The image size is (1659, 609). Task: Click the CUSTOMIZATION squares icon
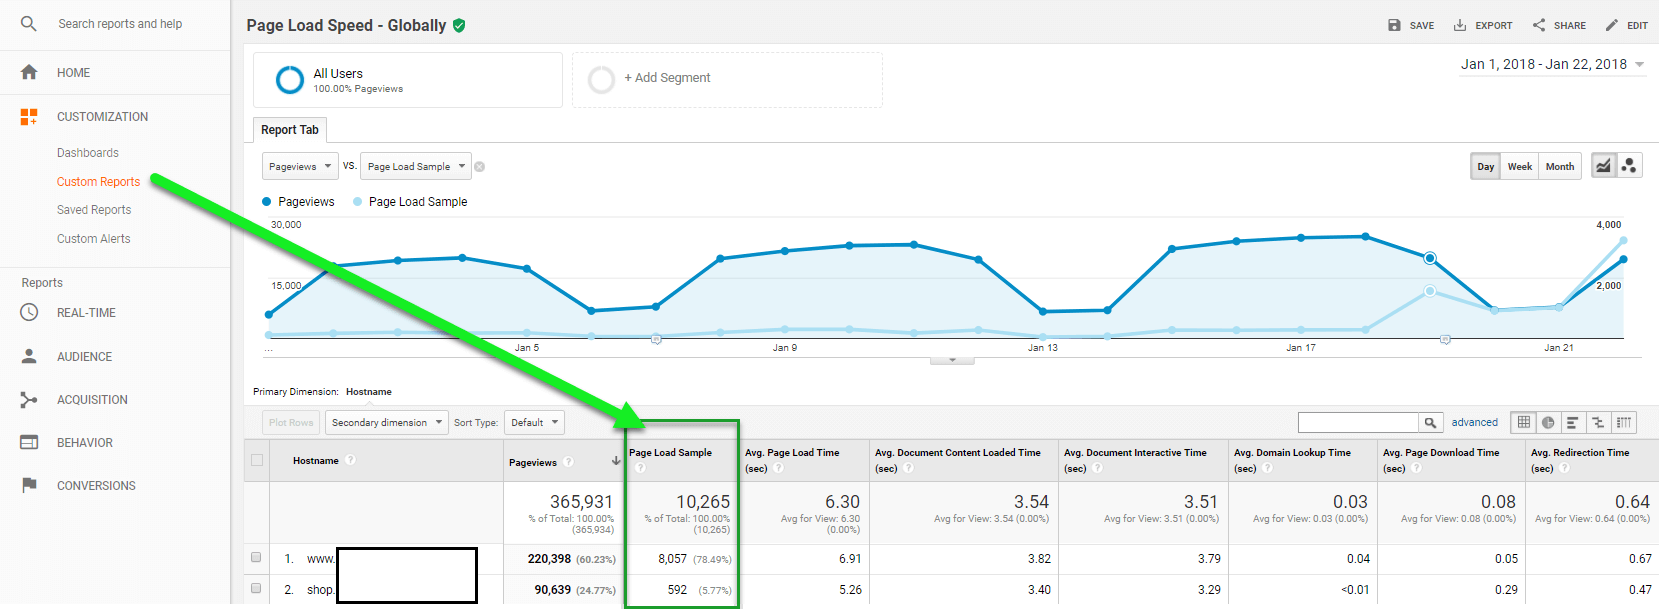tap(29, 117)
